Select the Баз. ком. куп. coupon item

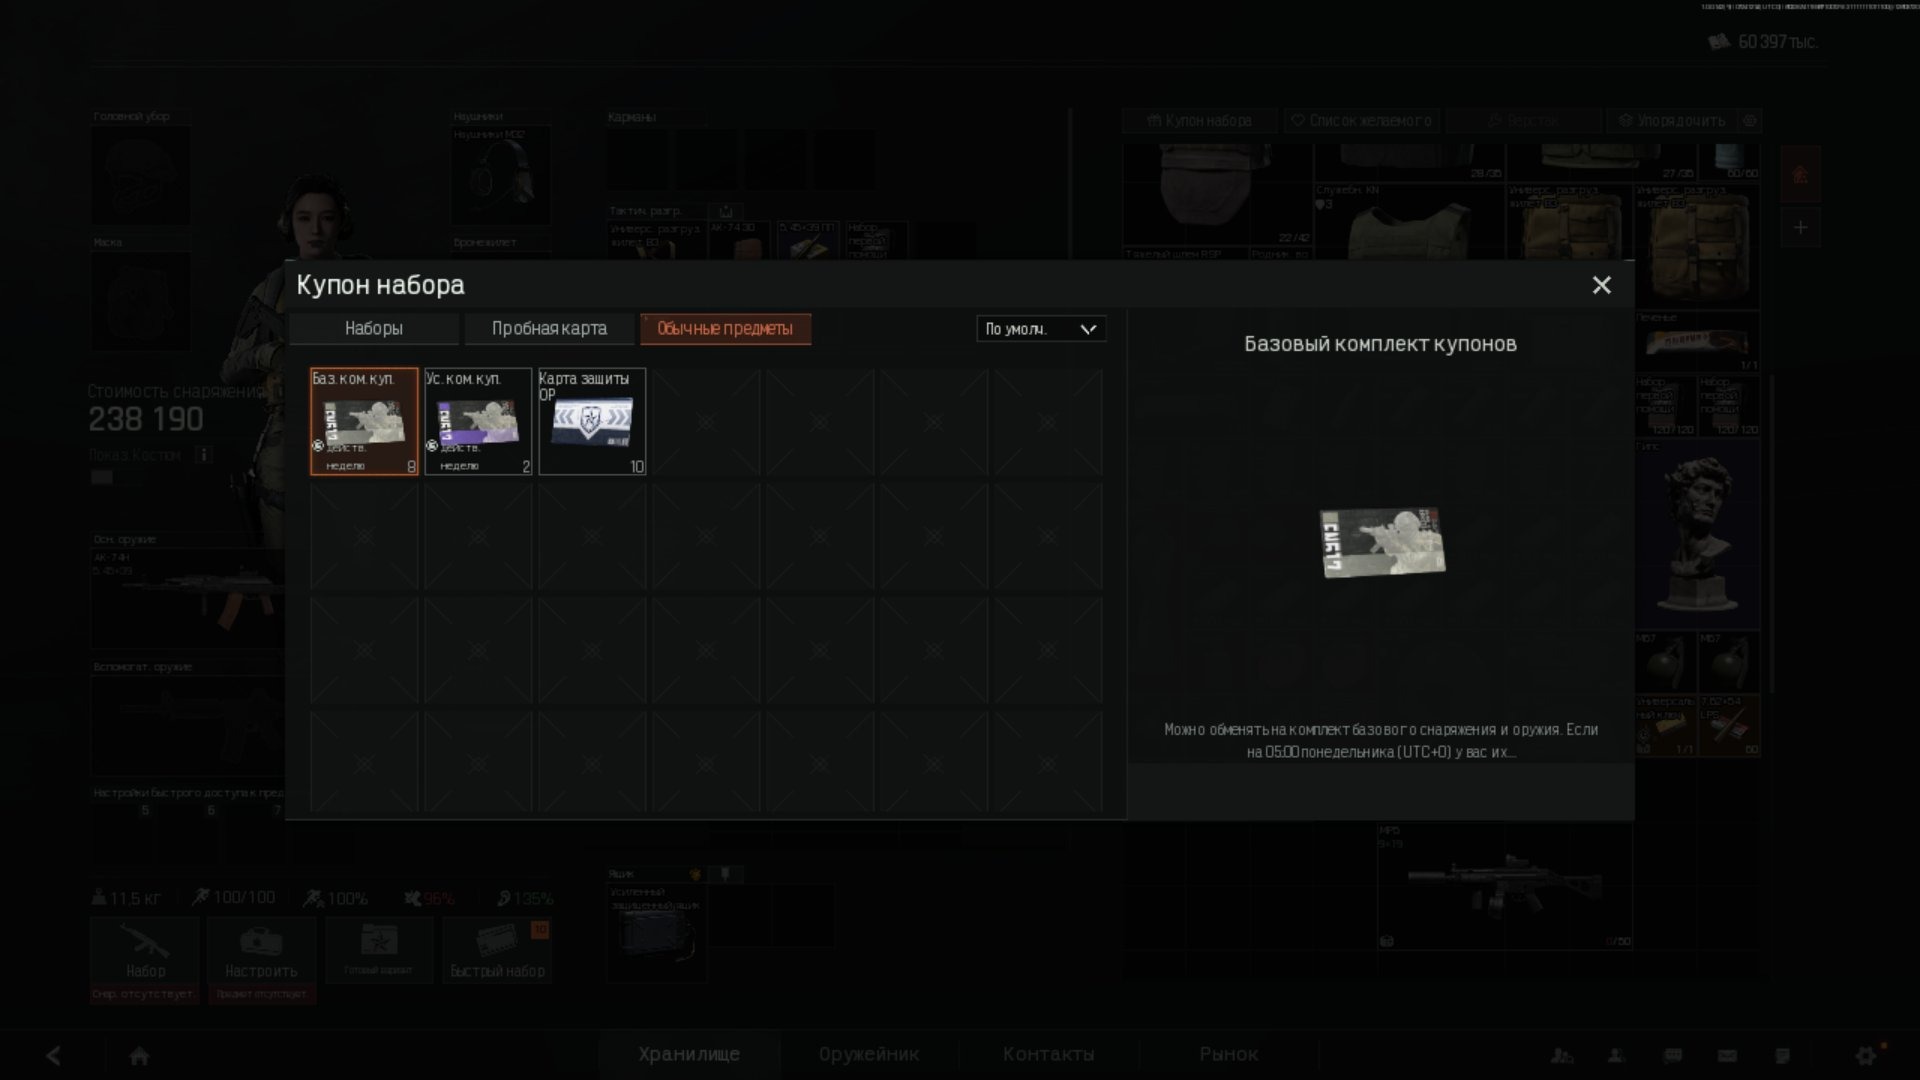tap(364, 421)
